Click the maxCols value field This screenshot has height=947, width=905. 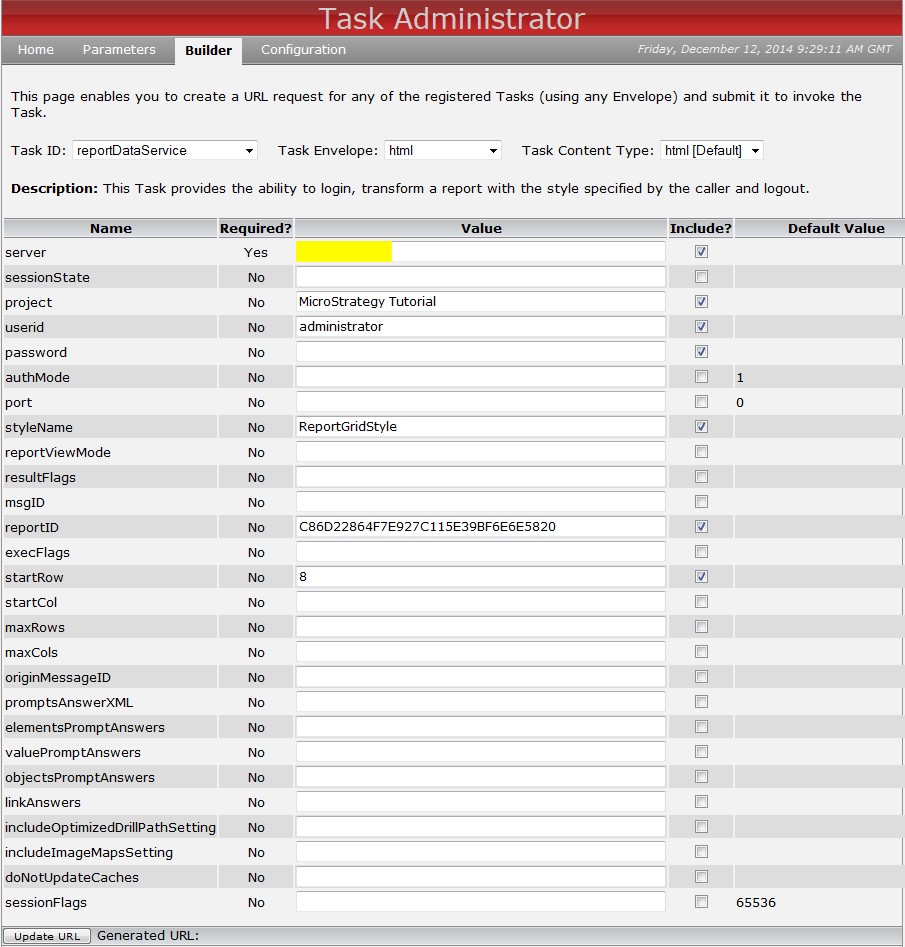pyautogui.click(x=480, y=652)
